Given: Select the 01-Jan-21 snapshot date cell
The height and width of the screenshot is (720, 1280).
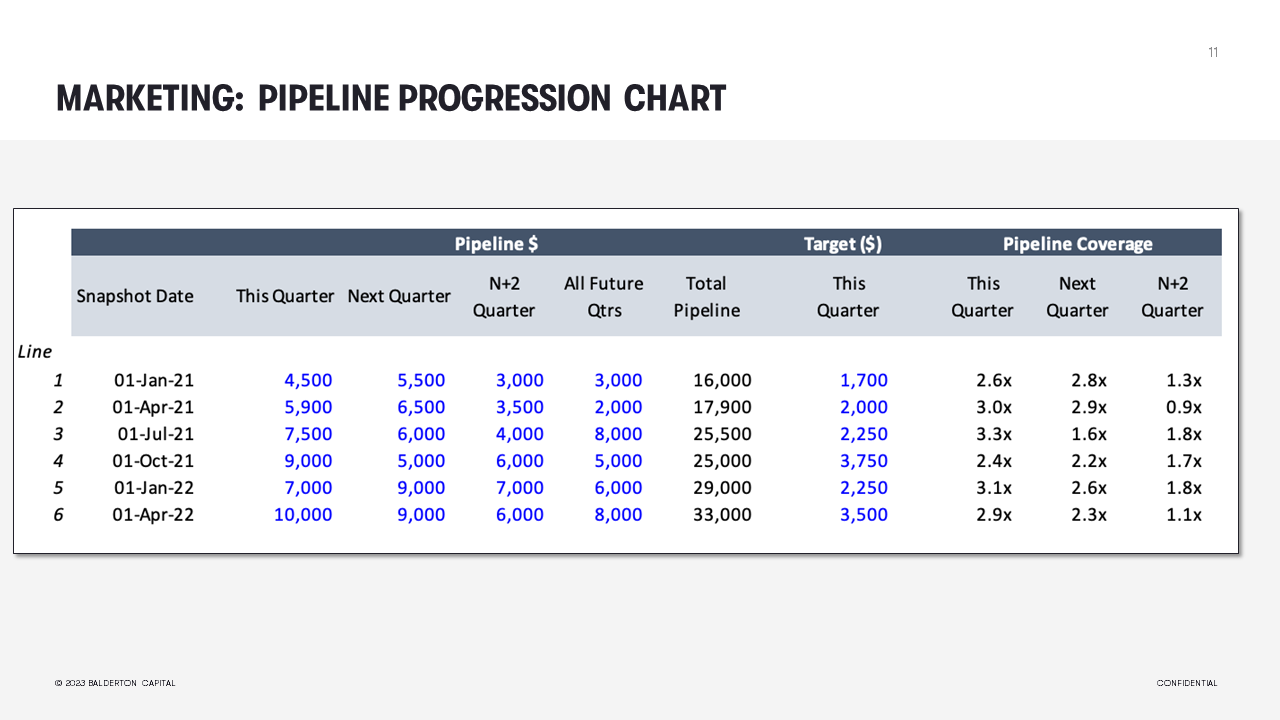Looking at the screenshot, I should pos(154,380).
